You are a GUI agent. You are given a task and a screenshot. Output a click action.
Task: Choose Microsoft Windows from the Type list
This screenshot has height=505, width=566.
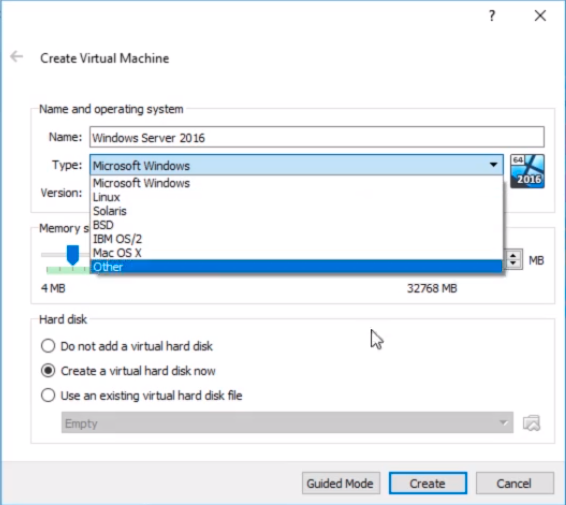pyautogui.click(x=296, y=183)
